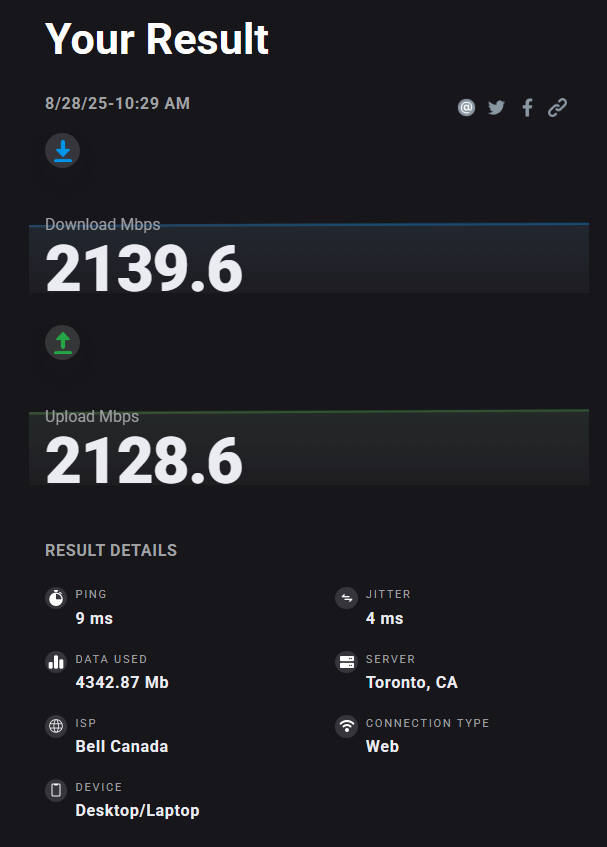607x847 pixels.
Task: Click the Desktop/Laptop device value
Action: 137,810
